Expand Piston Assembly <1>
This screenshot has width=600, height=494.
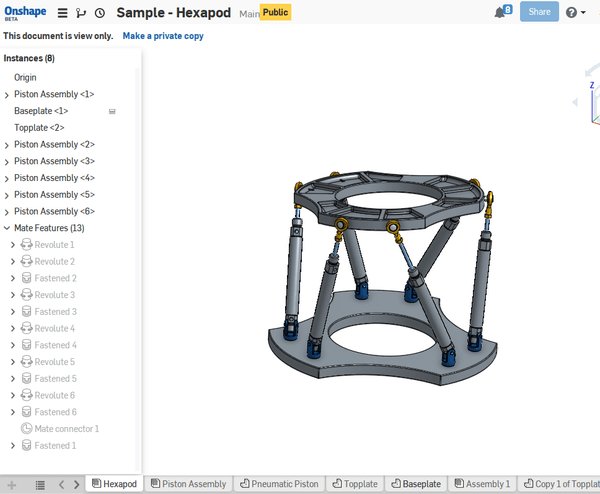(7, 95)
